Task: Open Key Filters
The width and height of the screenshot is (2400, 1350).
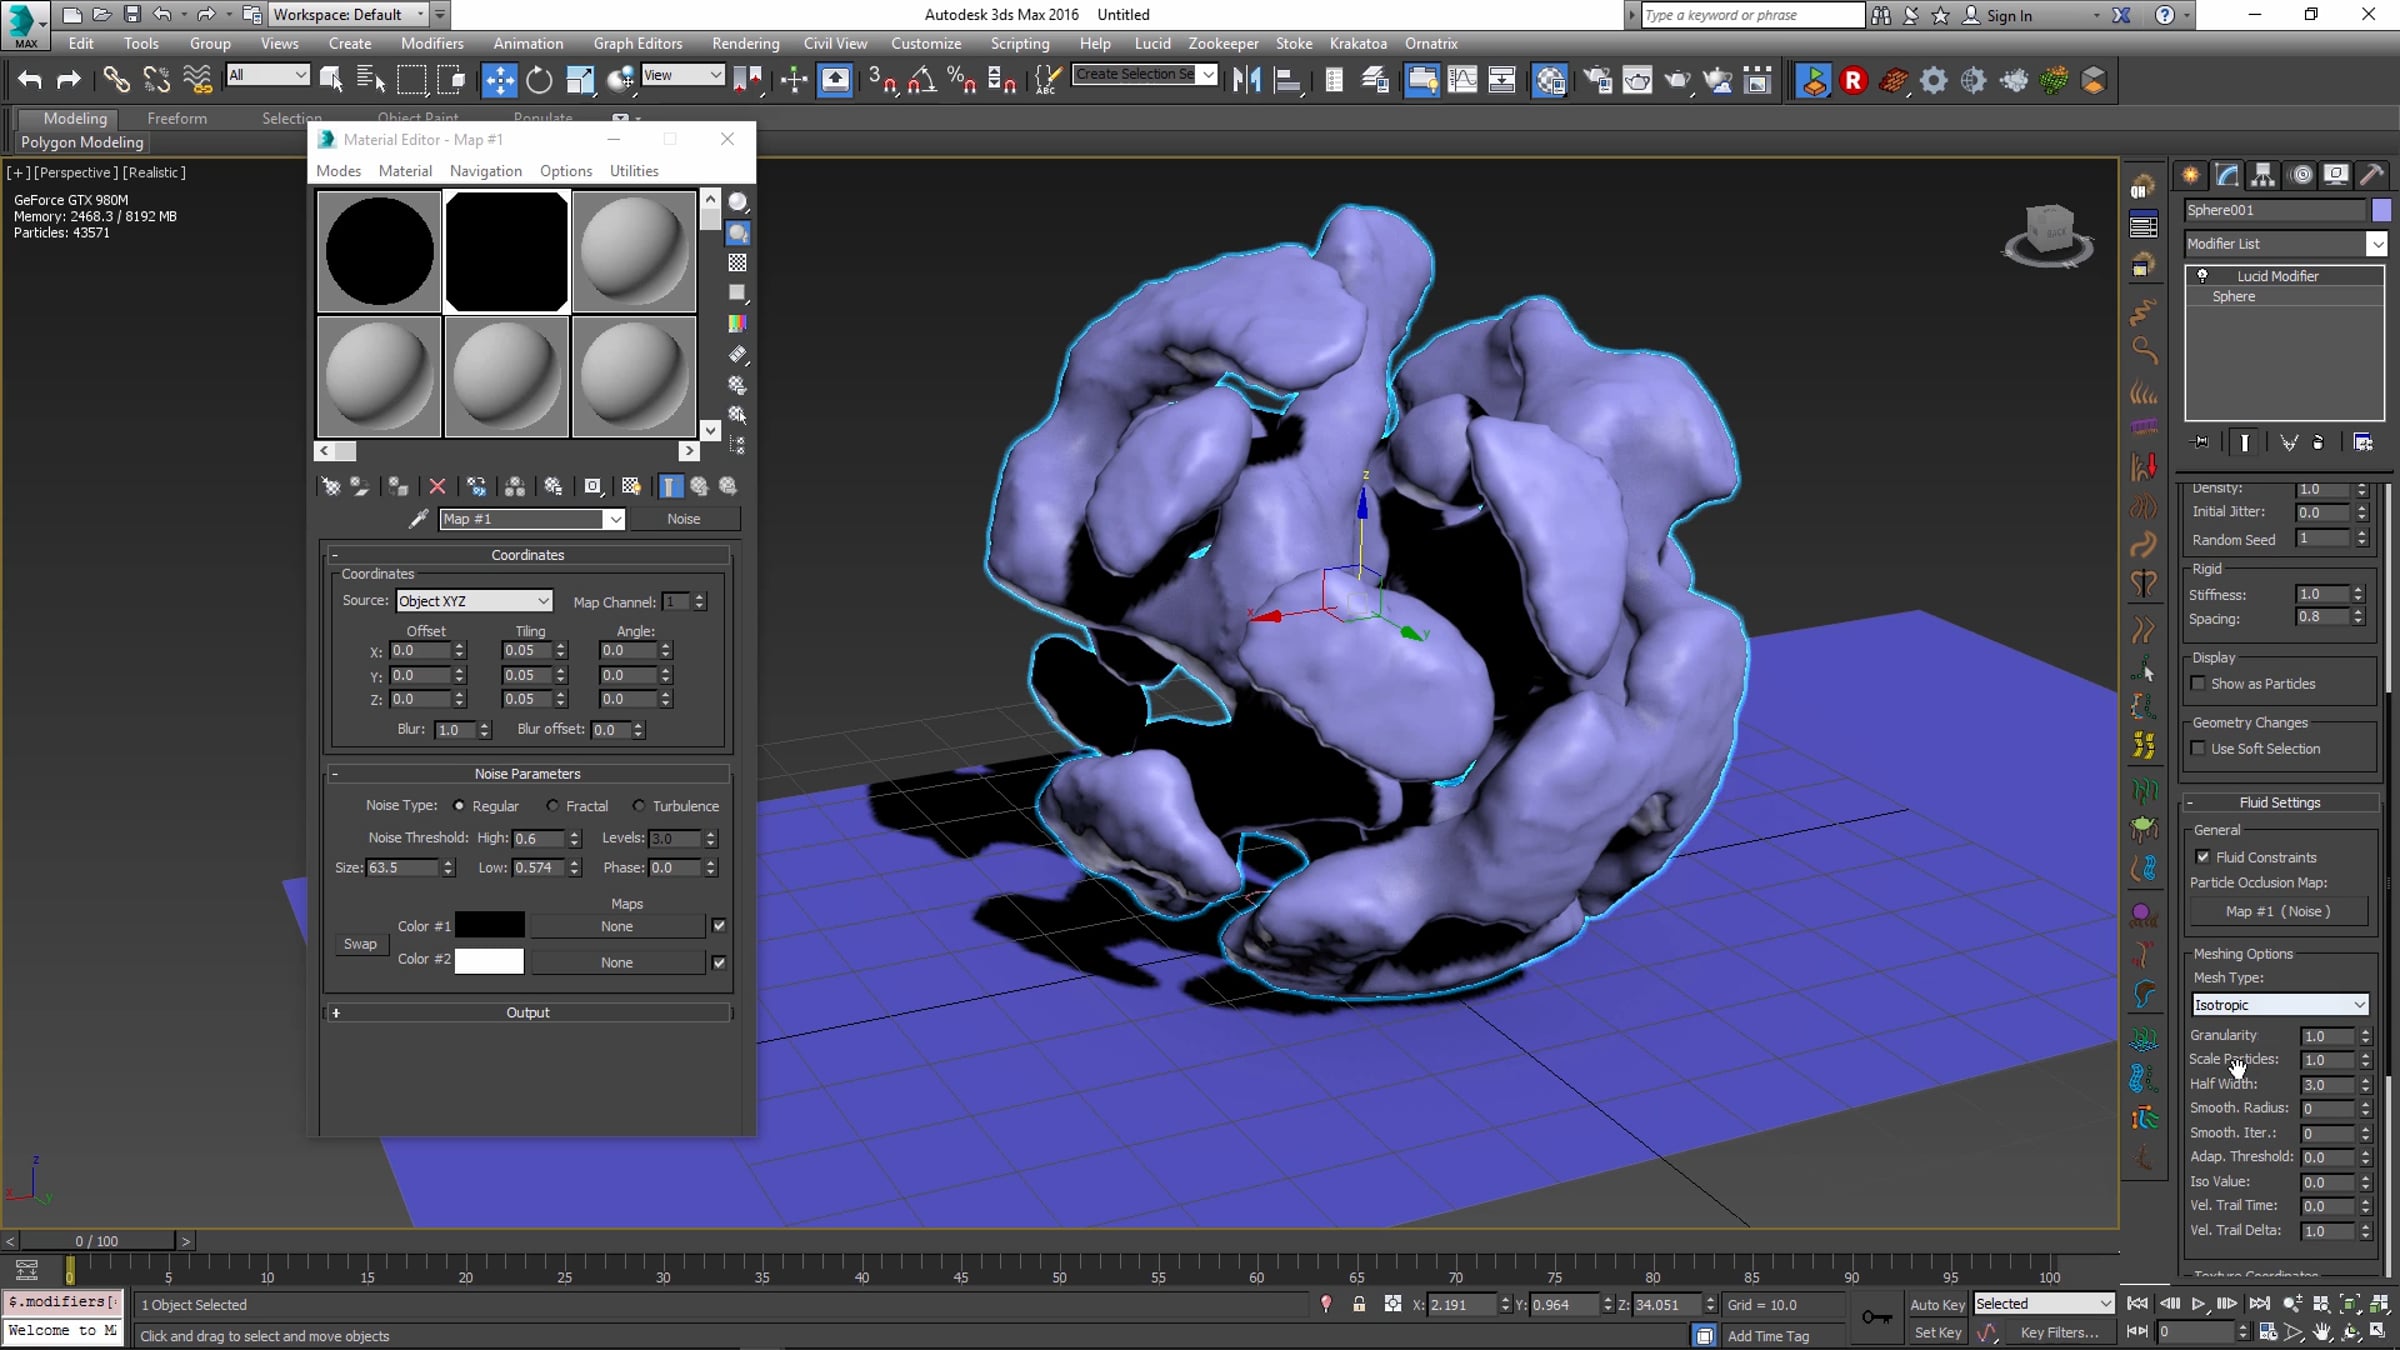Action: click(x=2059, y=1332)
